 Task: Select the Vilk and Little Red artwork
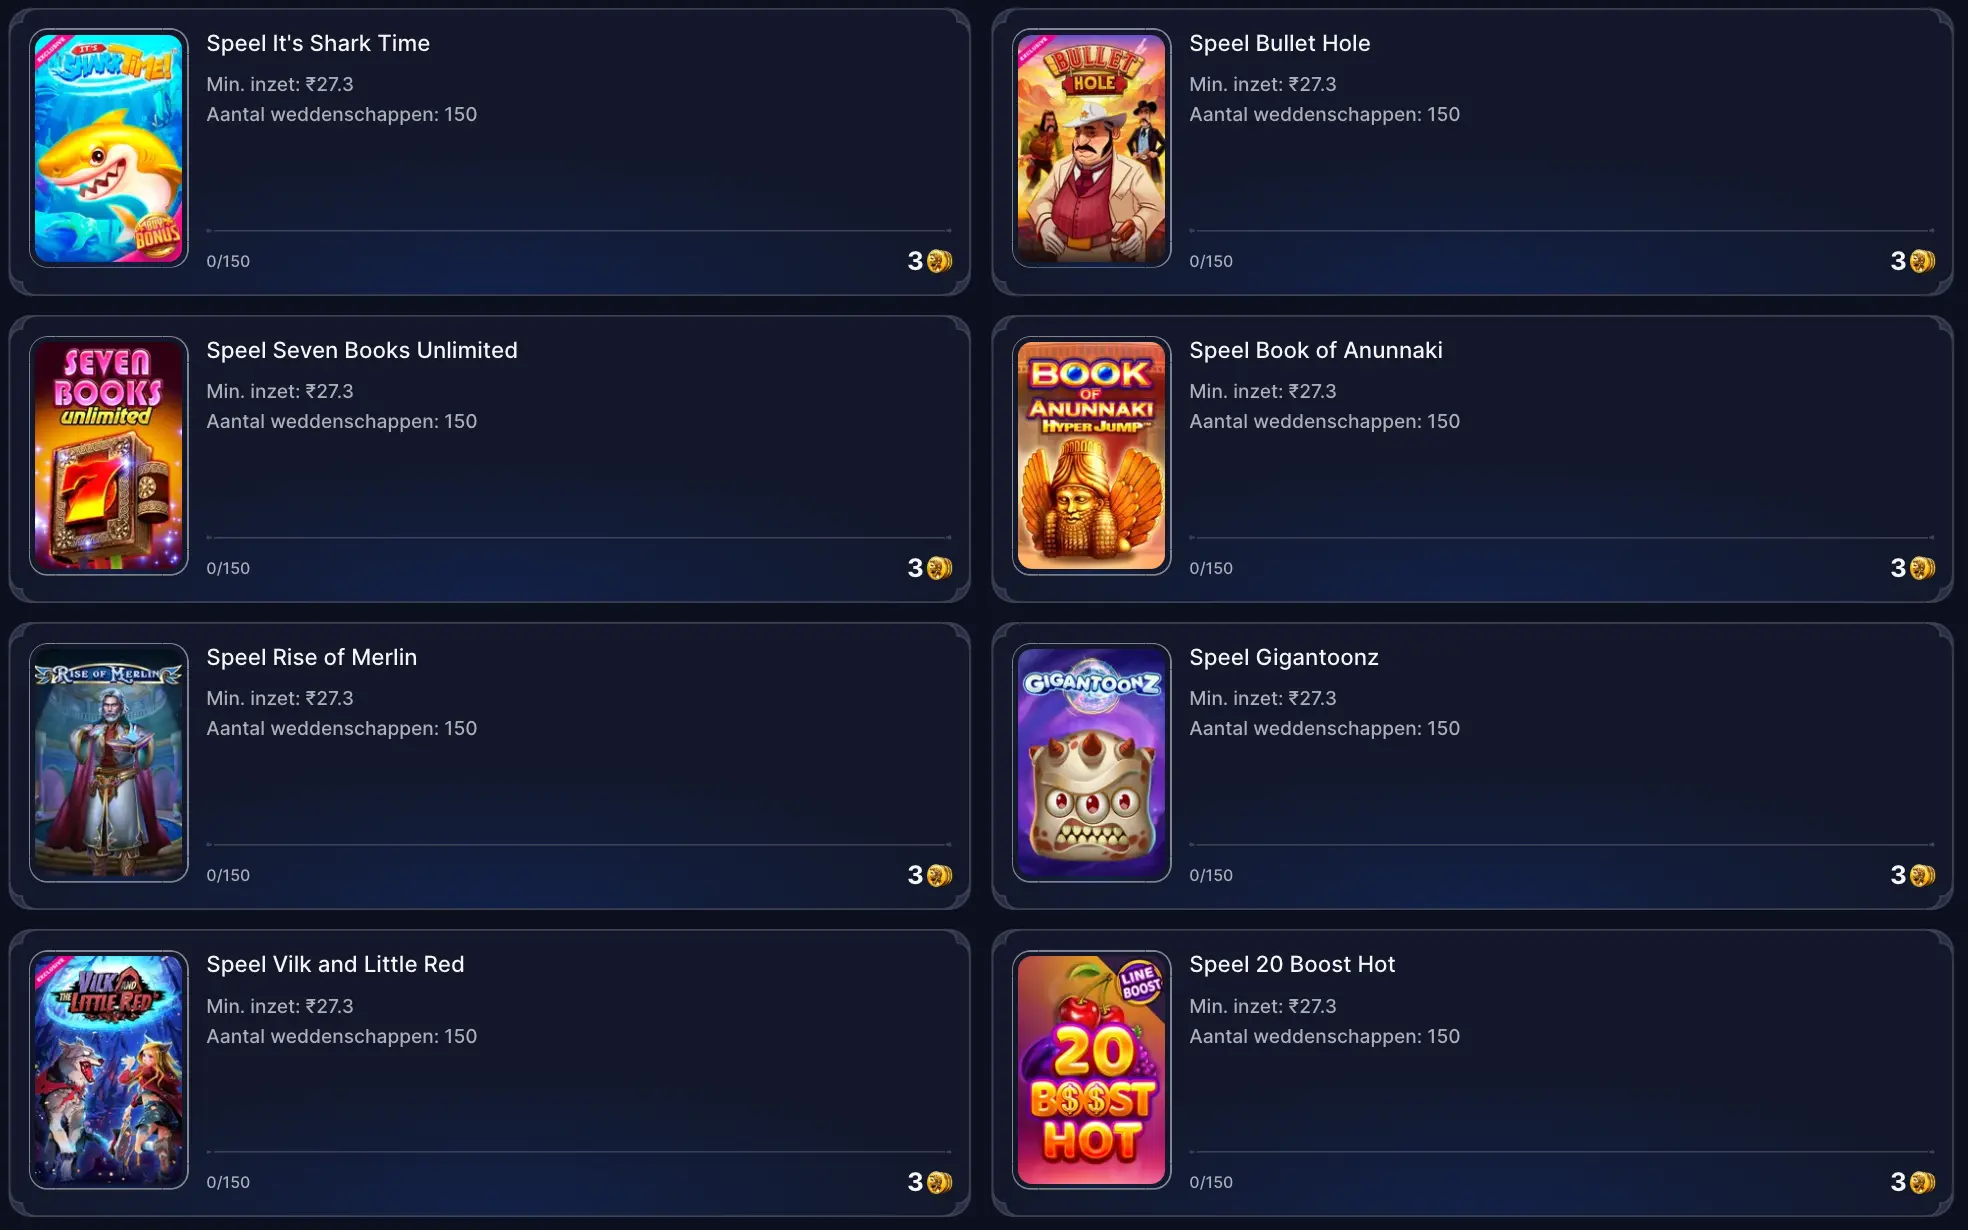point(109,1069)
